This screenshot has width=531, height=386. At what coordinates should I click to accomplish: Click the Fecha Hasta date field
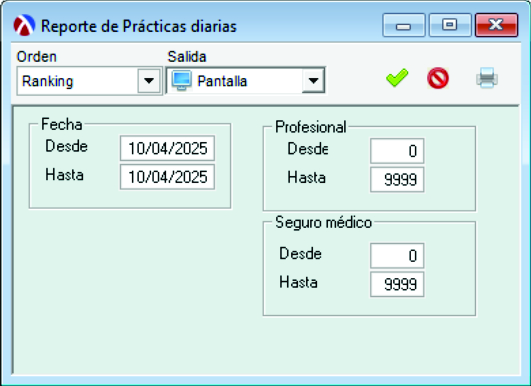point(167,177)
